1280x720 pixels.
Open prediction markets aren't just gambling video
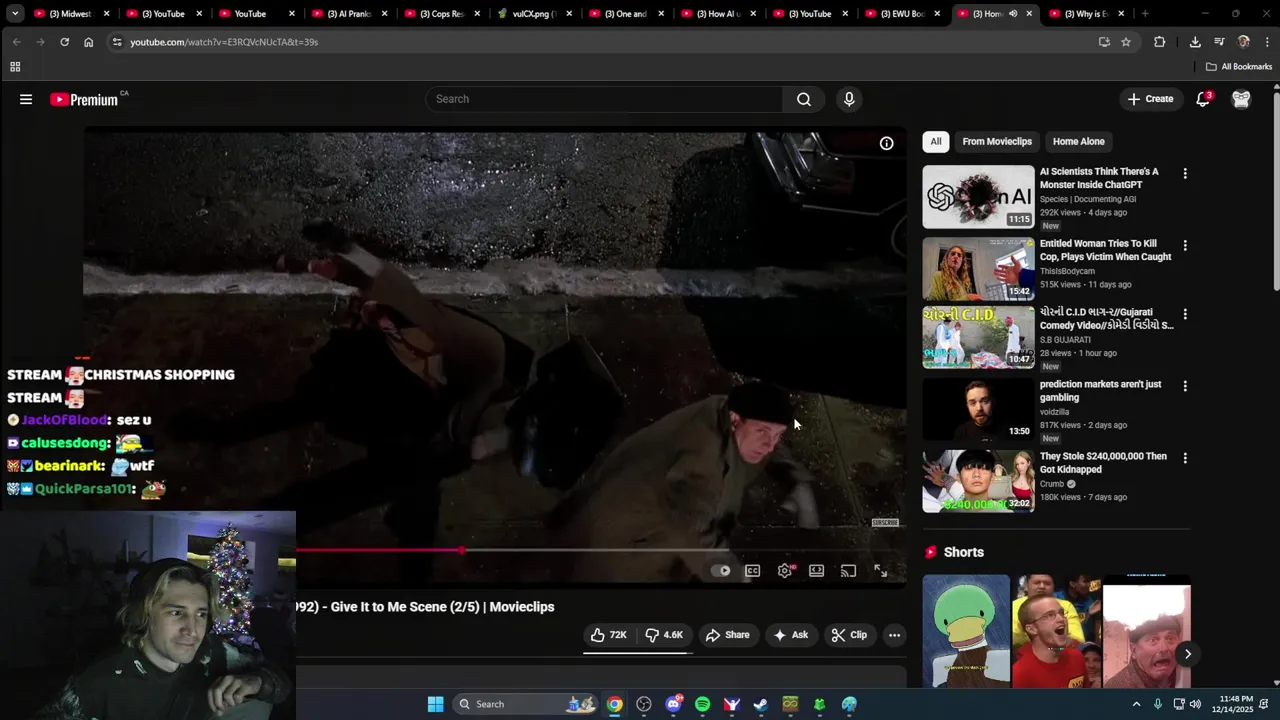coord(1100,391)
